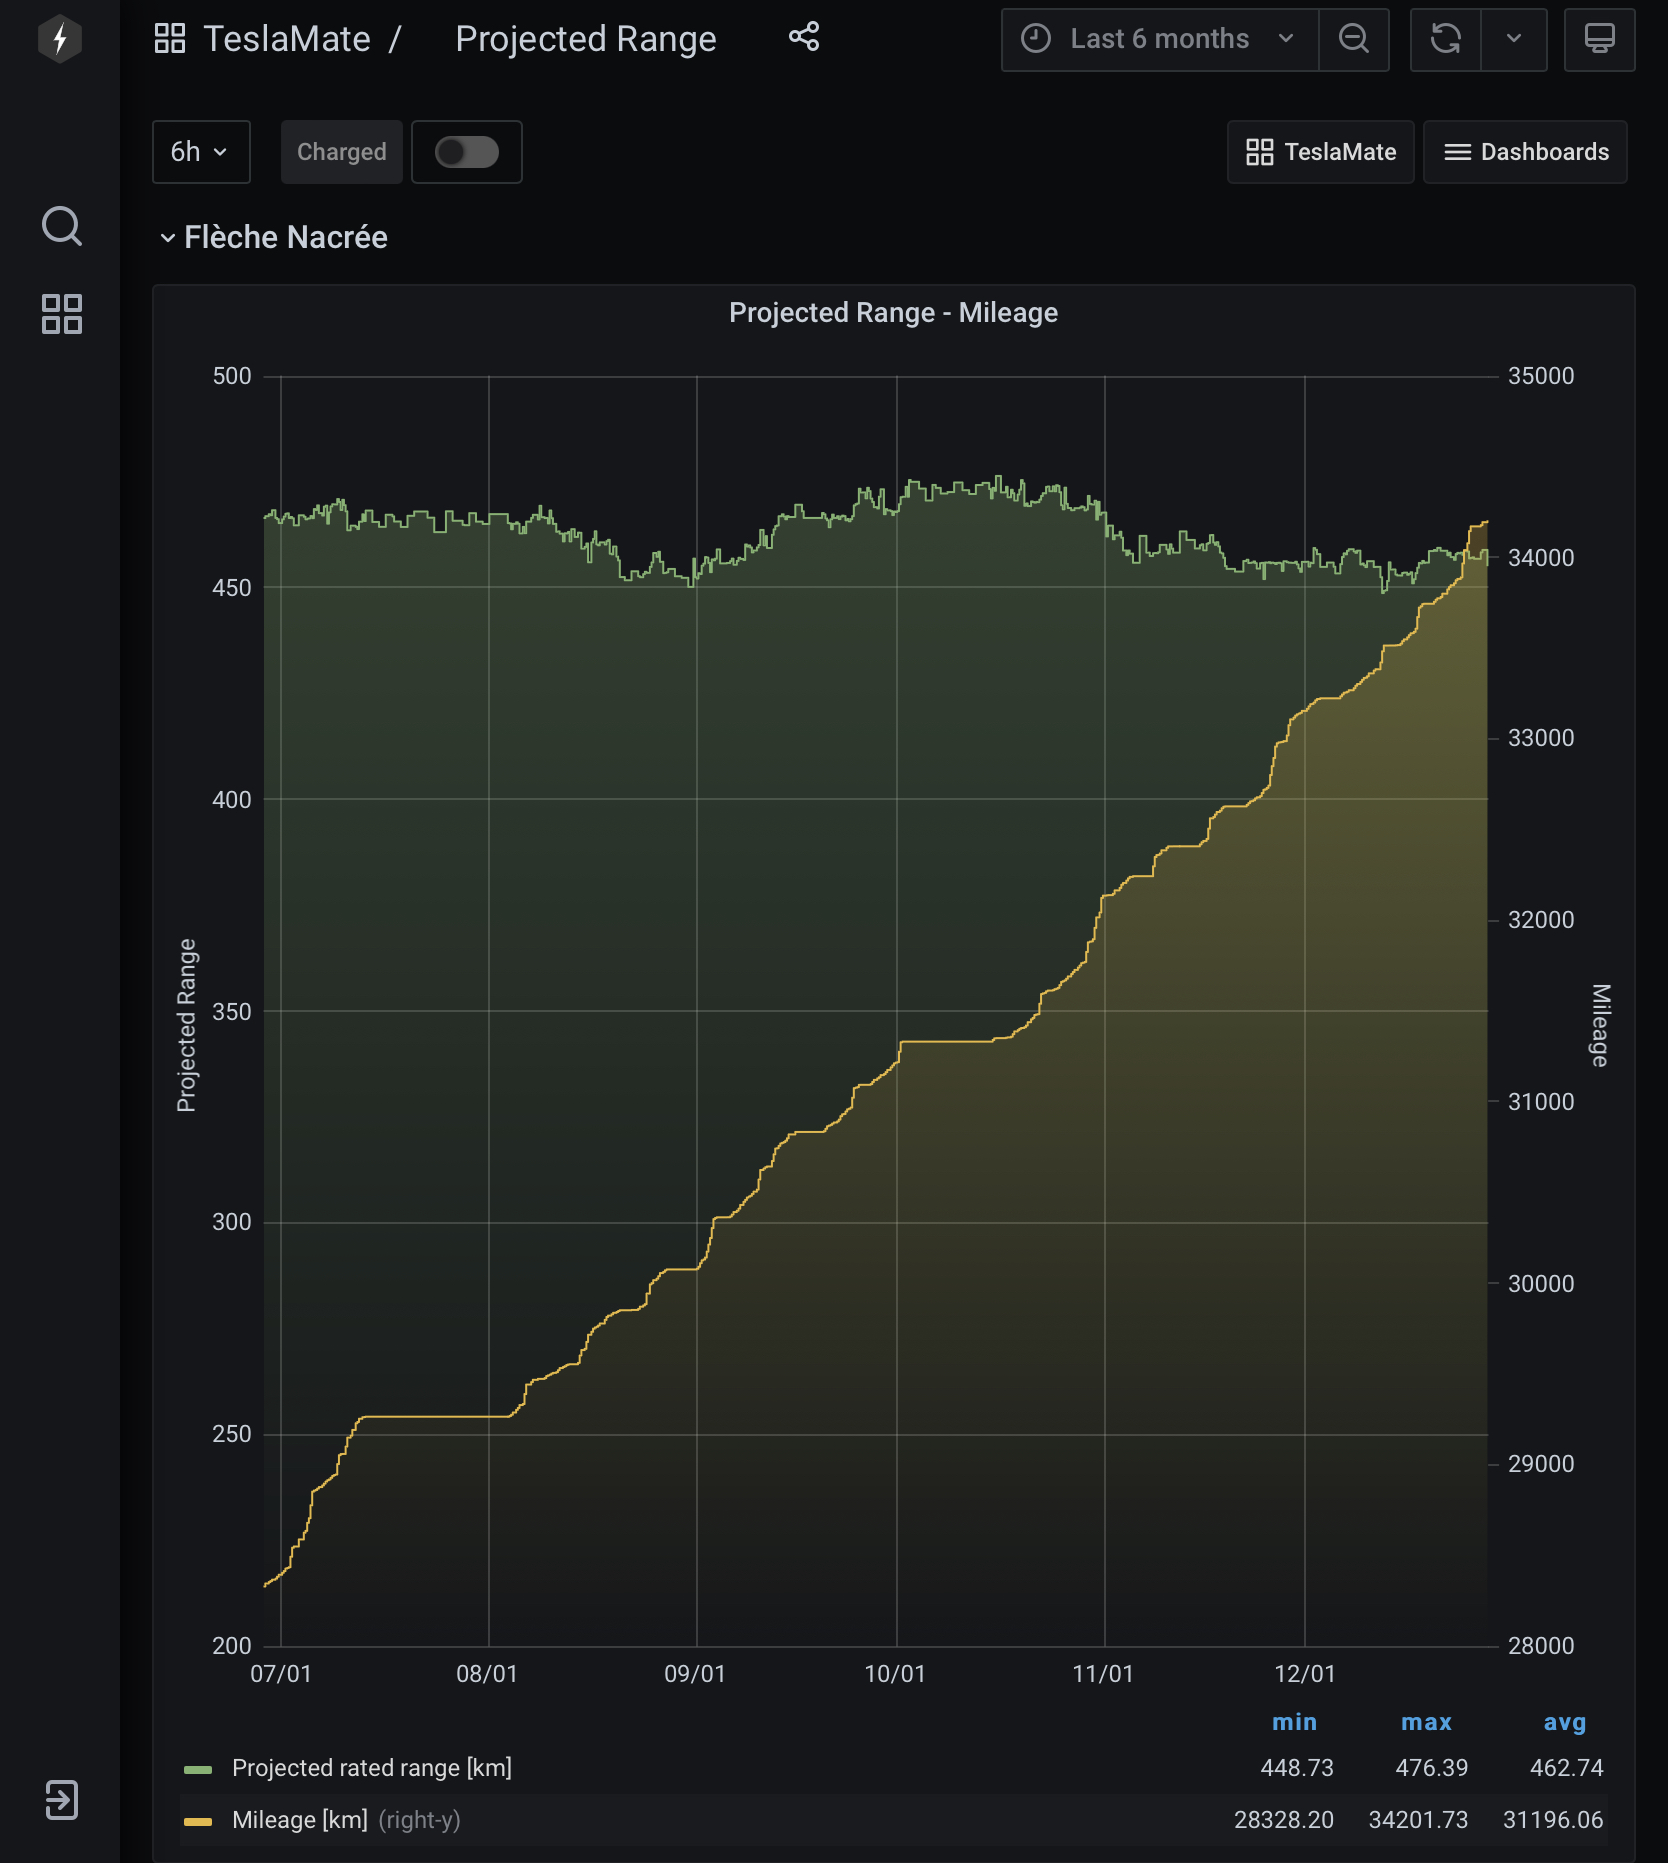The width and height of the screenshot is (1668, 1863).
Task: Refresh the dashboard
Action: [1445, 39]
